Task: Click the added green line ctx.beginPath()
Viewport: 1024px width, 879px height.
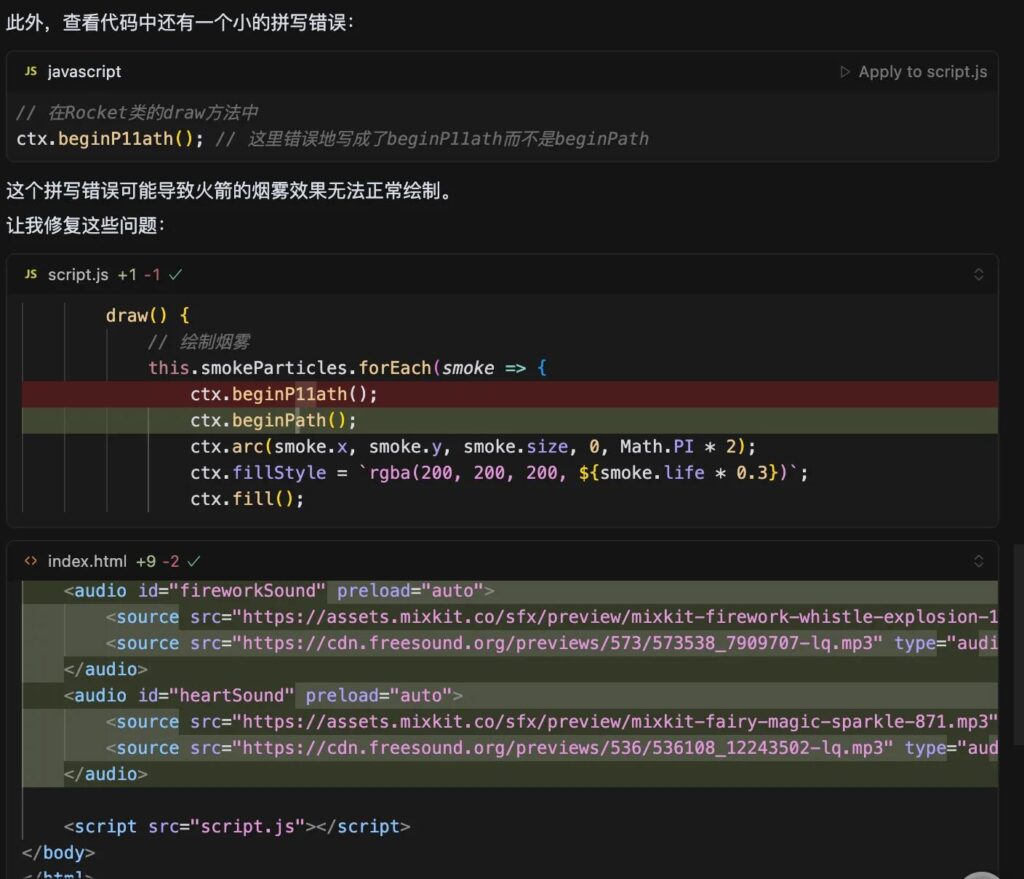Action: coord(273,420)
